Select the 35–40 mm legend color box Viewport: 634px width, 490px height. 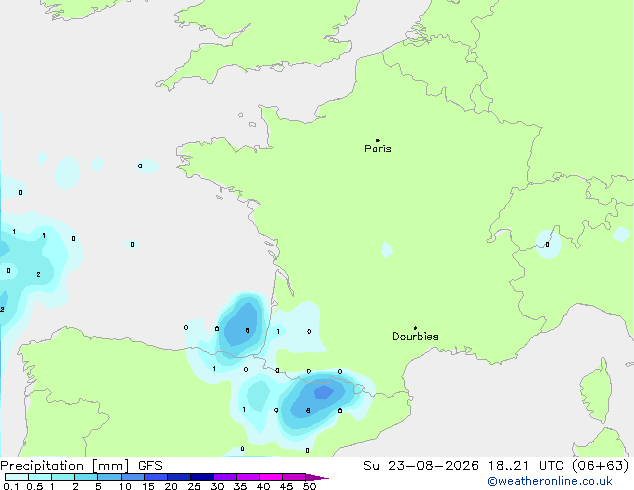click(248, 477)
